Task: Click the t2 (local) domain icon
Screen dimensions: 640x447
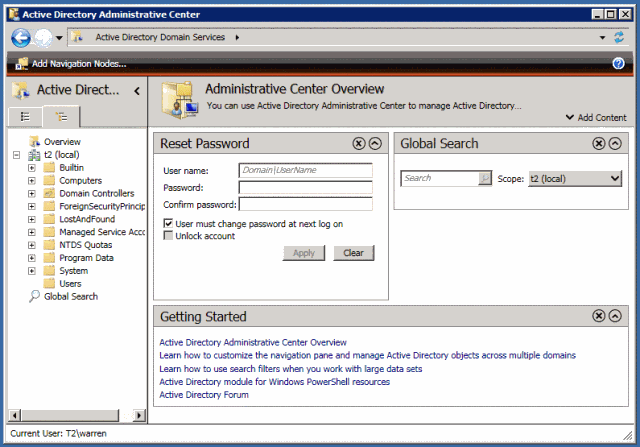Action: [34, 155]
